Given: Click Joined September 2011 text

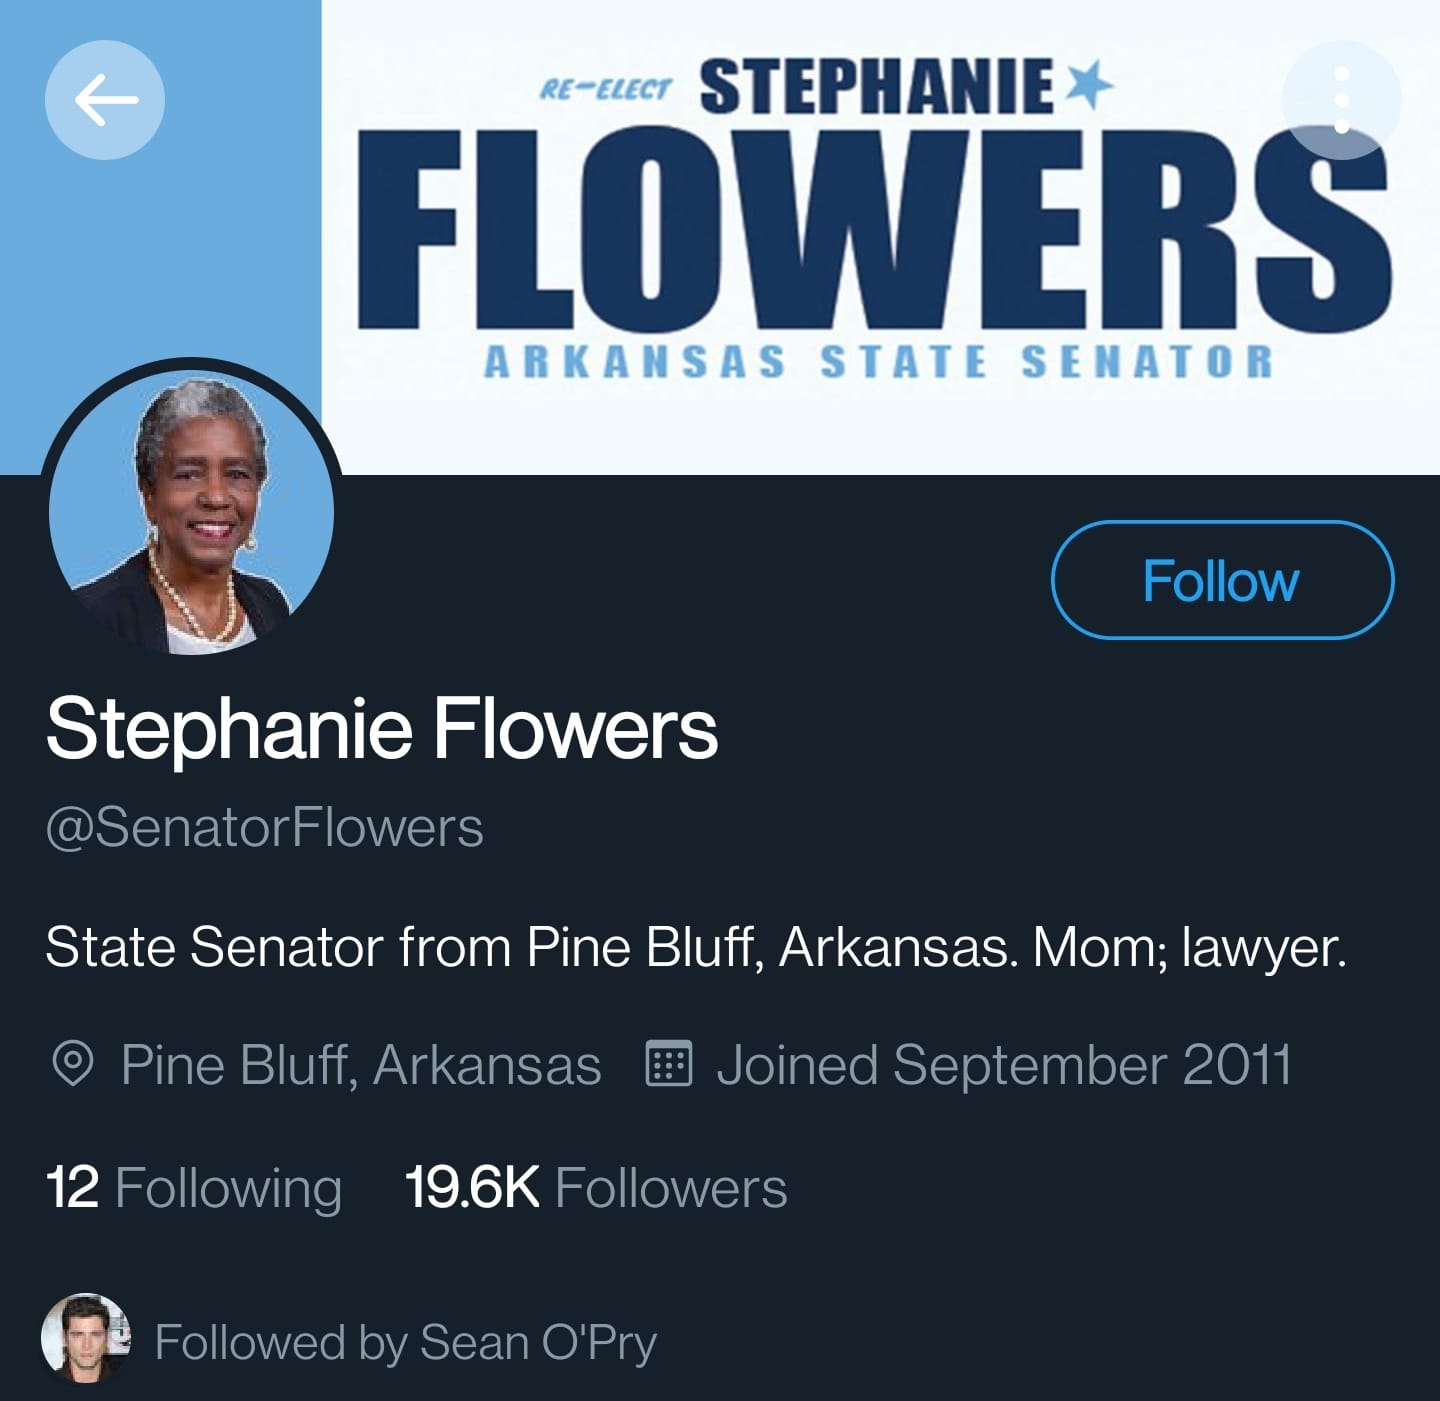Looking at the screenshot, I should (1004, 1065).
